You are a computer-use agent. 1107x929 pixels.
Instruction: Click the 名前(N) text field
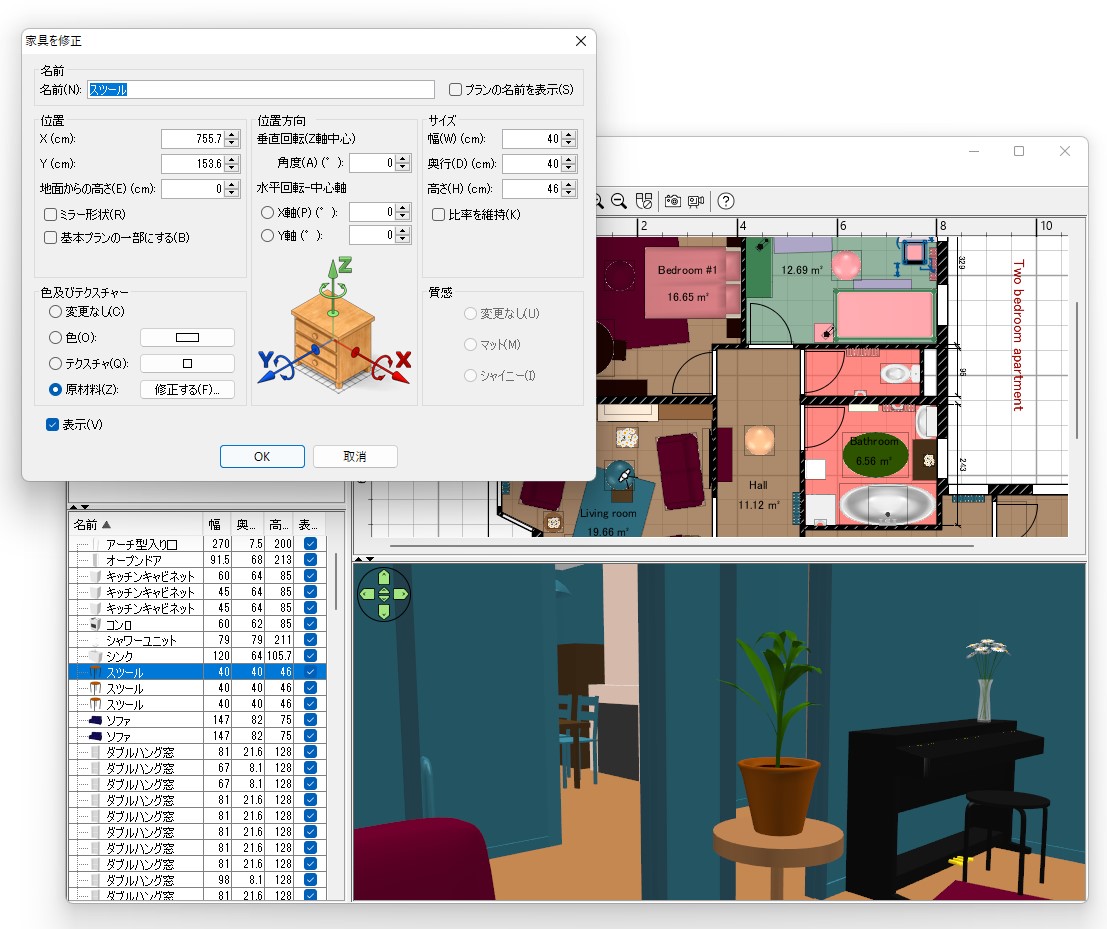point(261,90)
